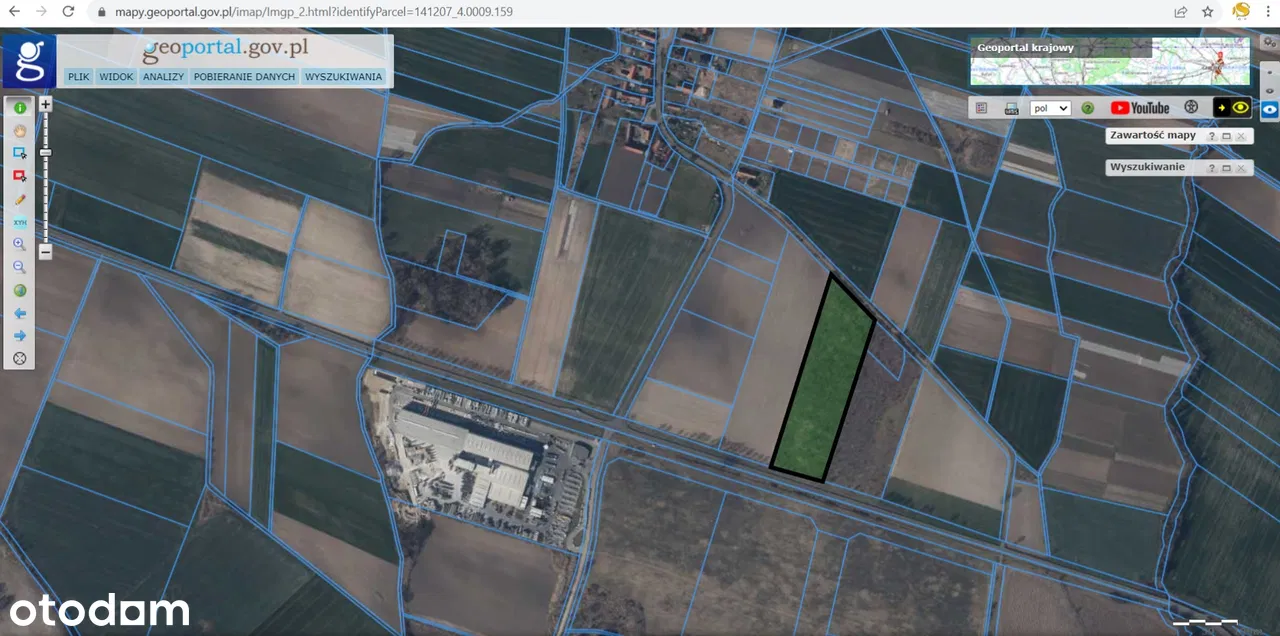Click the zoom-in magnifier tool
1280x636 pixels.
click(x=19, y=244)
